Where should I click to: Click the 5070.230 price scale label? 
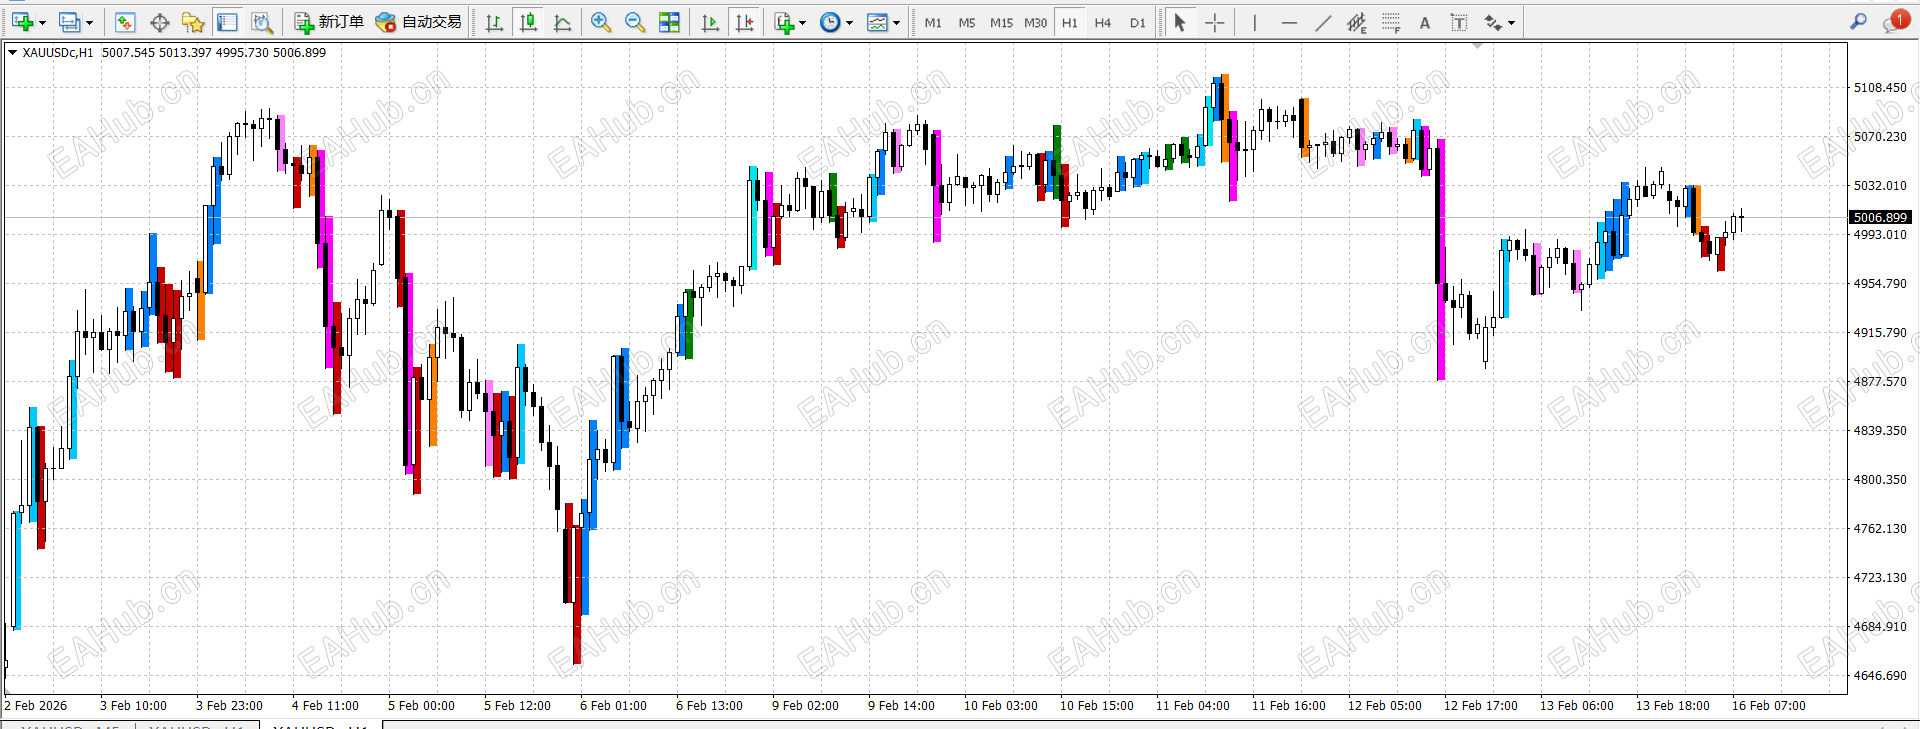click(x=1880, y=137)
